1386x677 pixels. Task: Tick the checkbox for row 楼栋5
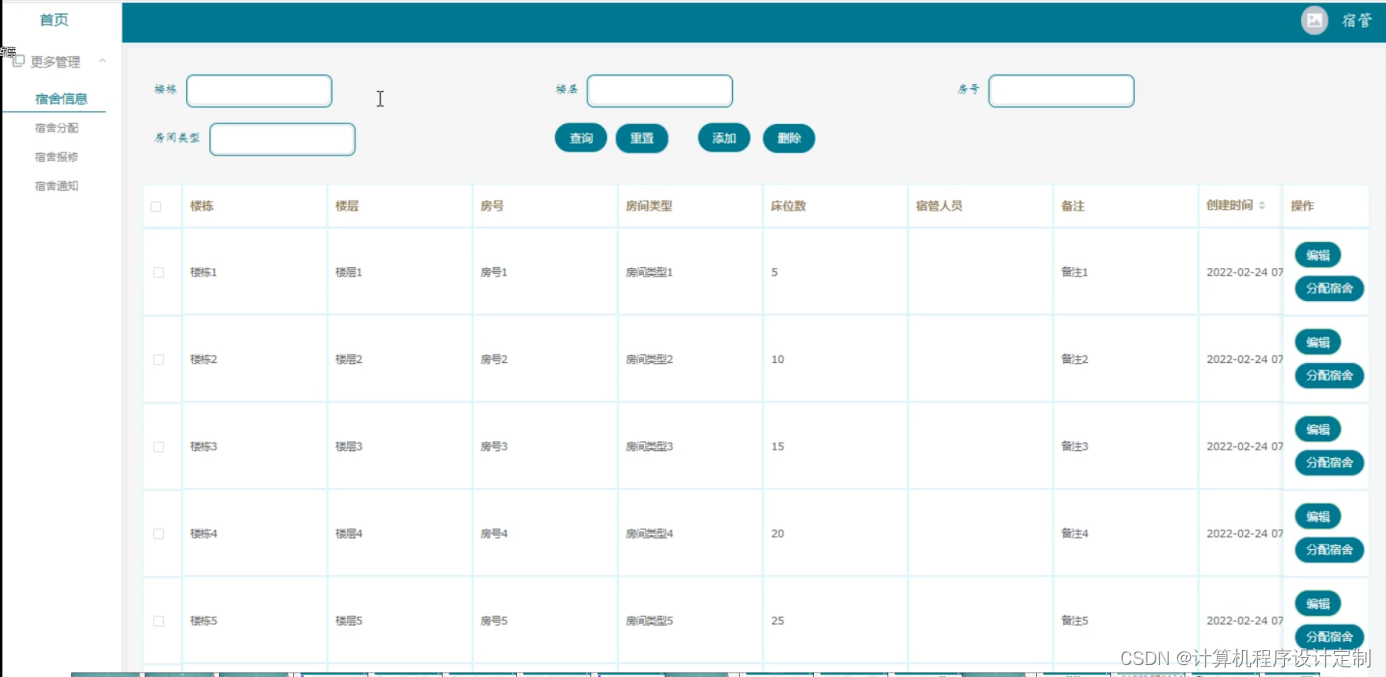[x=159, y=621]
